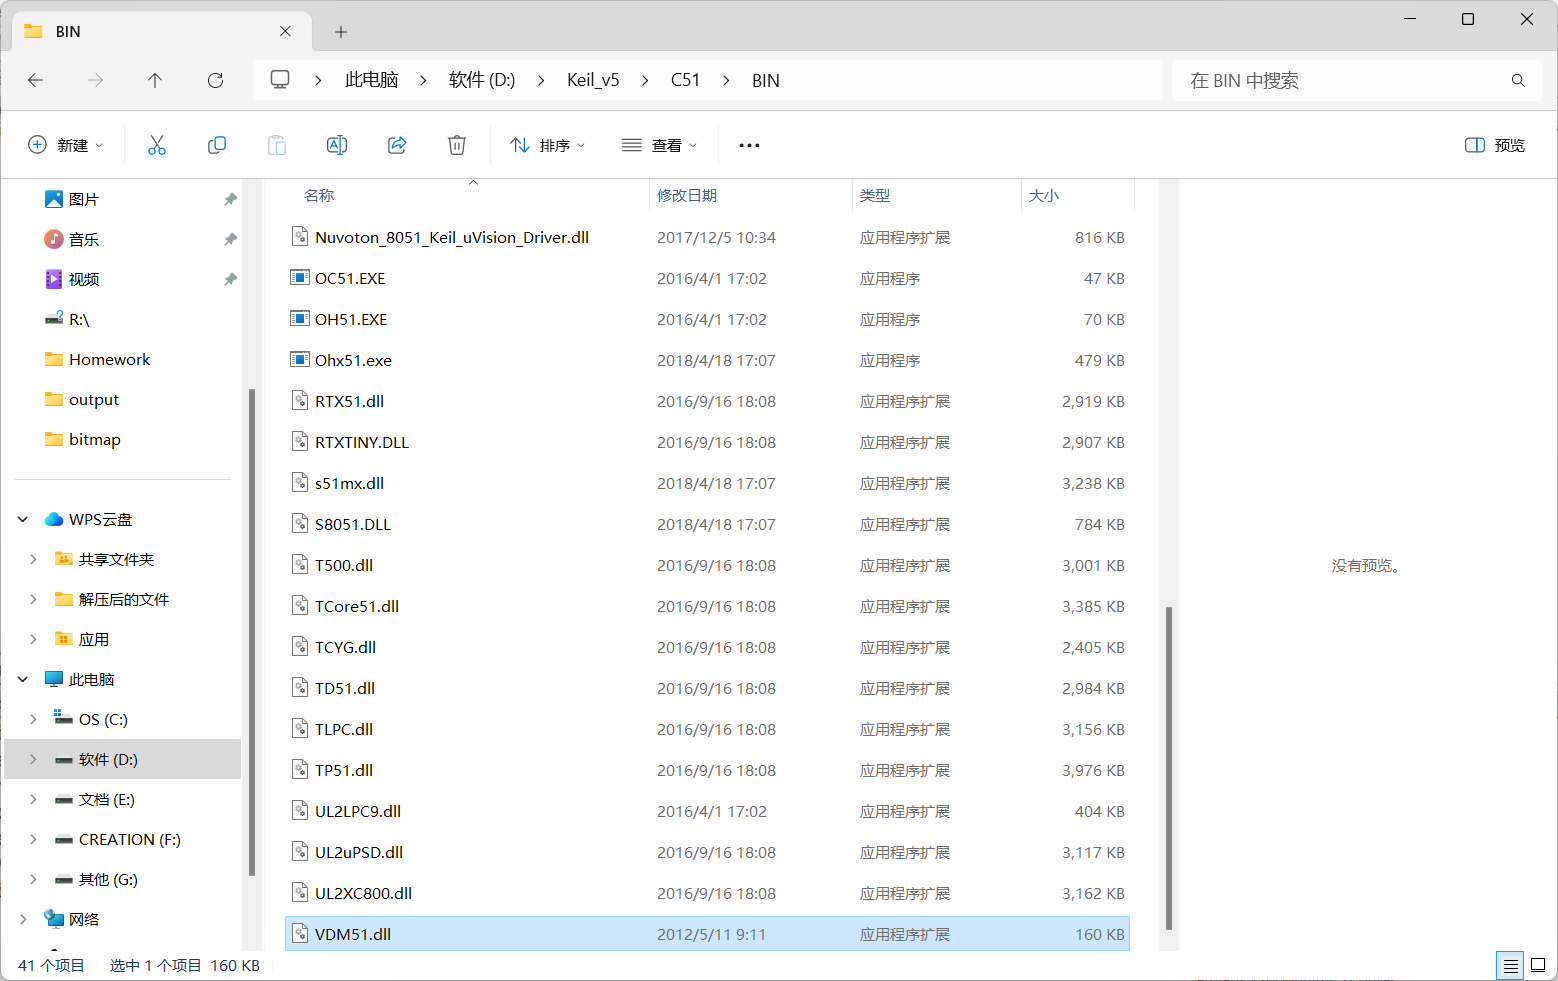Image resolution: width=1558 pixels, height=981 pixels.
Task: Go back with the left arrow
Action: point(36,80)
